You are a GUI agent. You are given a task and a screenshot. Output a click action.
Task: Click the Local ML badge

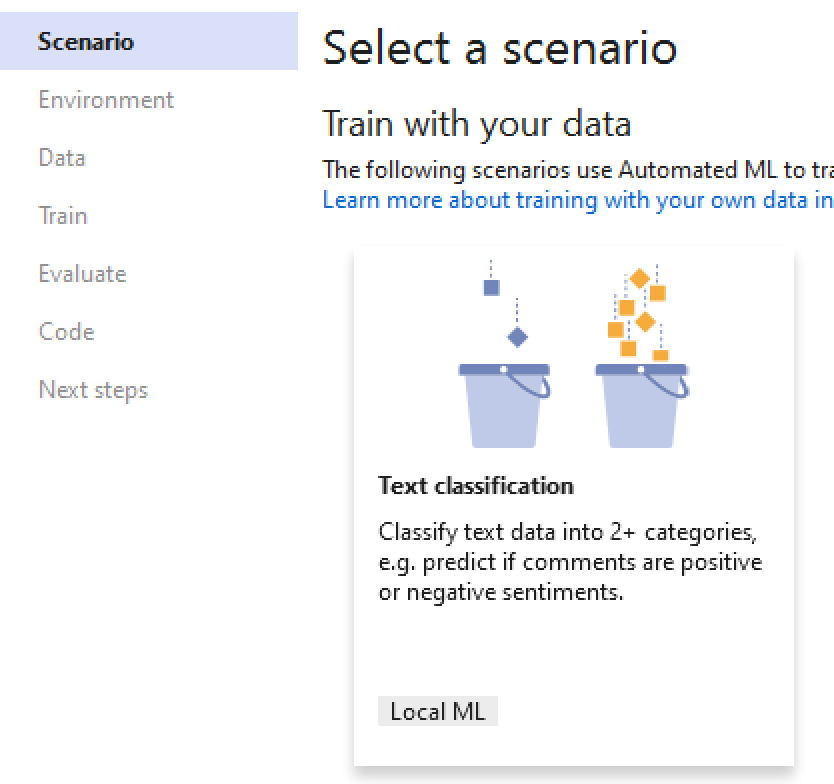(438, 711)
